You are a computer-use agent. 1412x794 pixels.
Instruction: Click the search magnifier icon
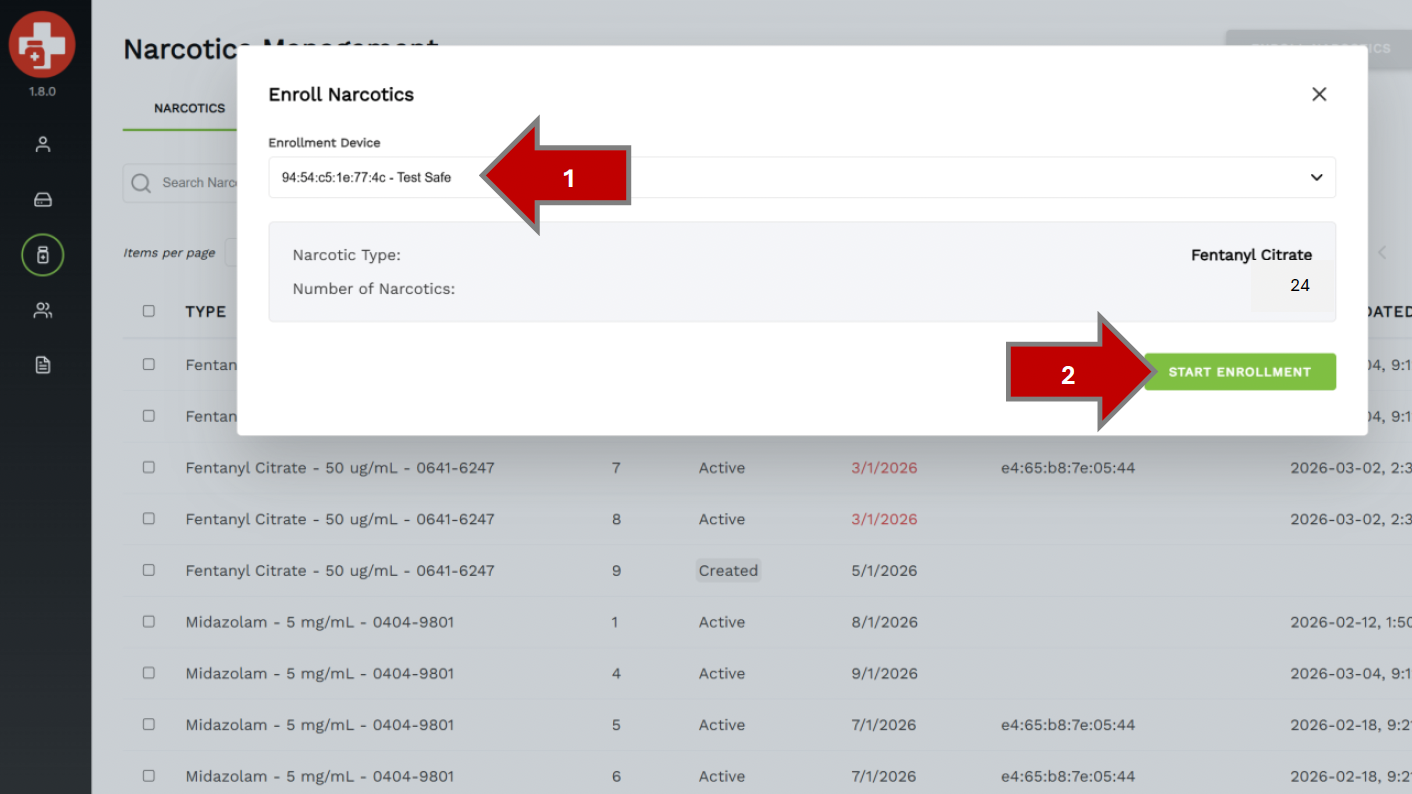pyautogui.click(x=142, y=183)
